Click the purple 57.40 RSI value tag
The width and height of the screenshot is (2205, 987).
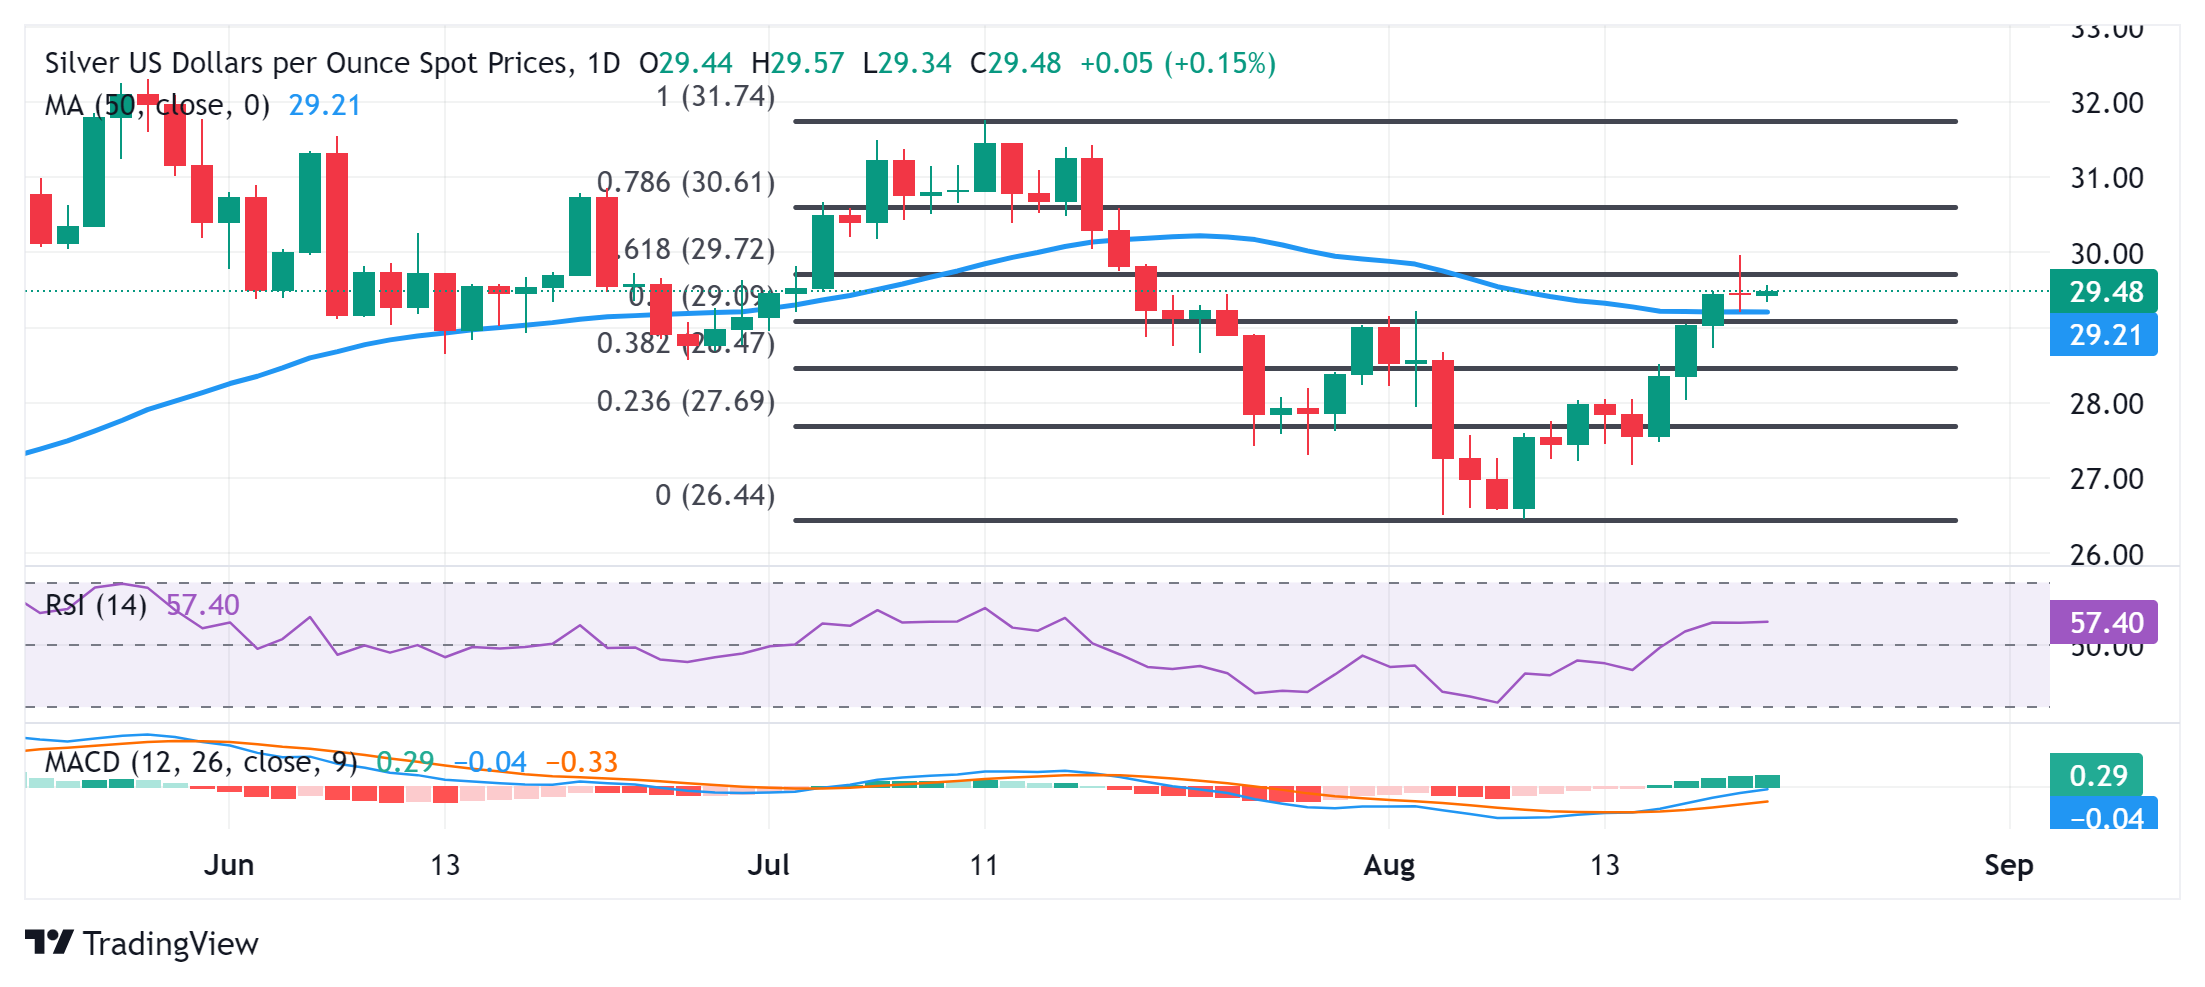click(x=2104, y=622)
